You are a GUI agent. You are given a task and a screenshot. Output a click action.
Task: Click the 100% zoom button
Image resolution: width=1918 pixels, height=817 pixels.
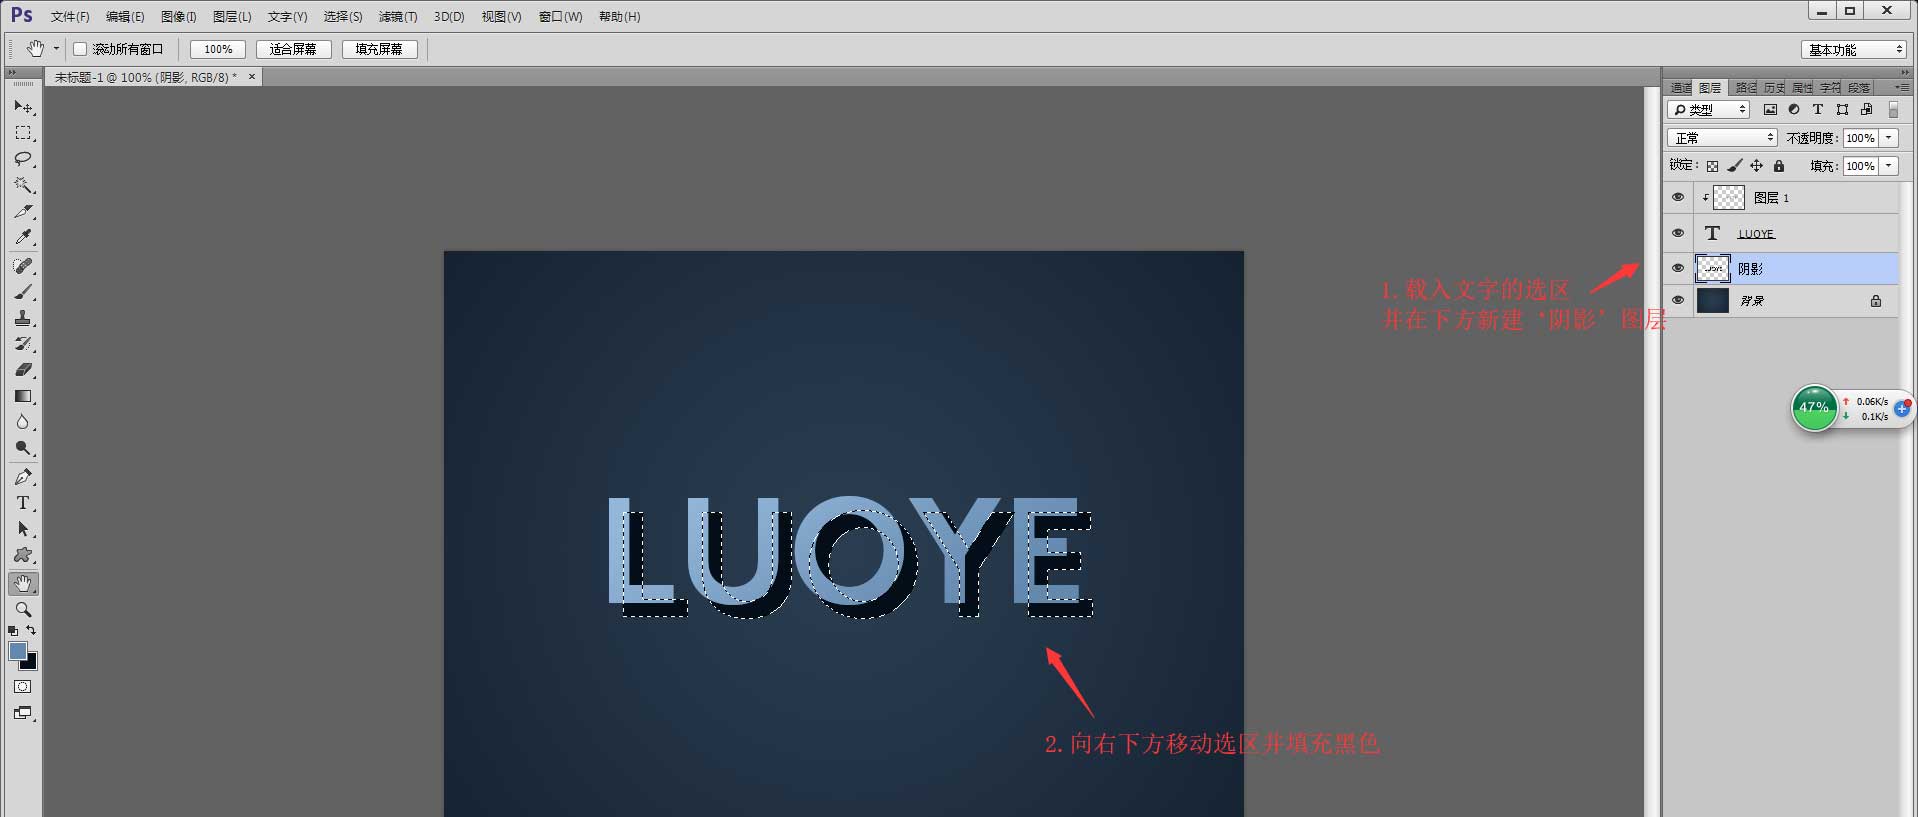click(218, 49)
